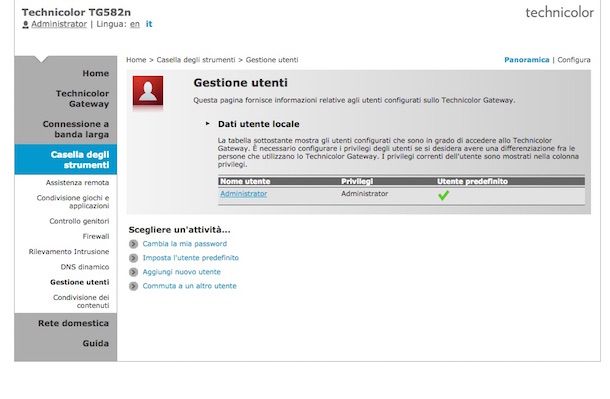Open the Rete domestica menu
The width and height of the screenshot is (610, 399).
click(x=73, y=323)
